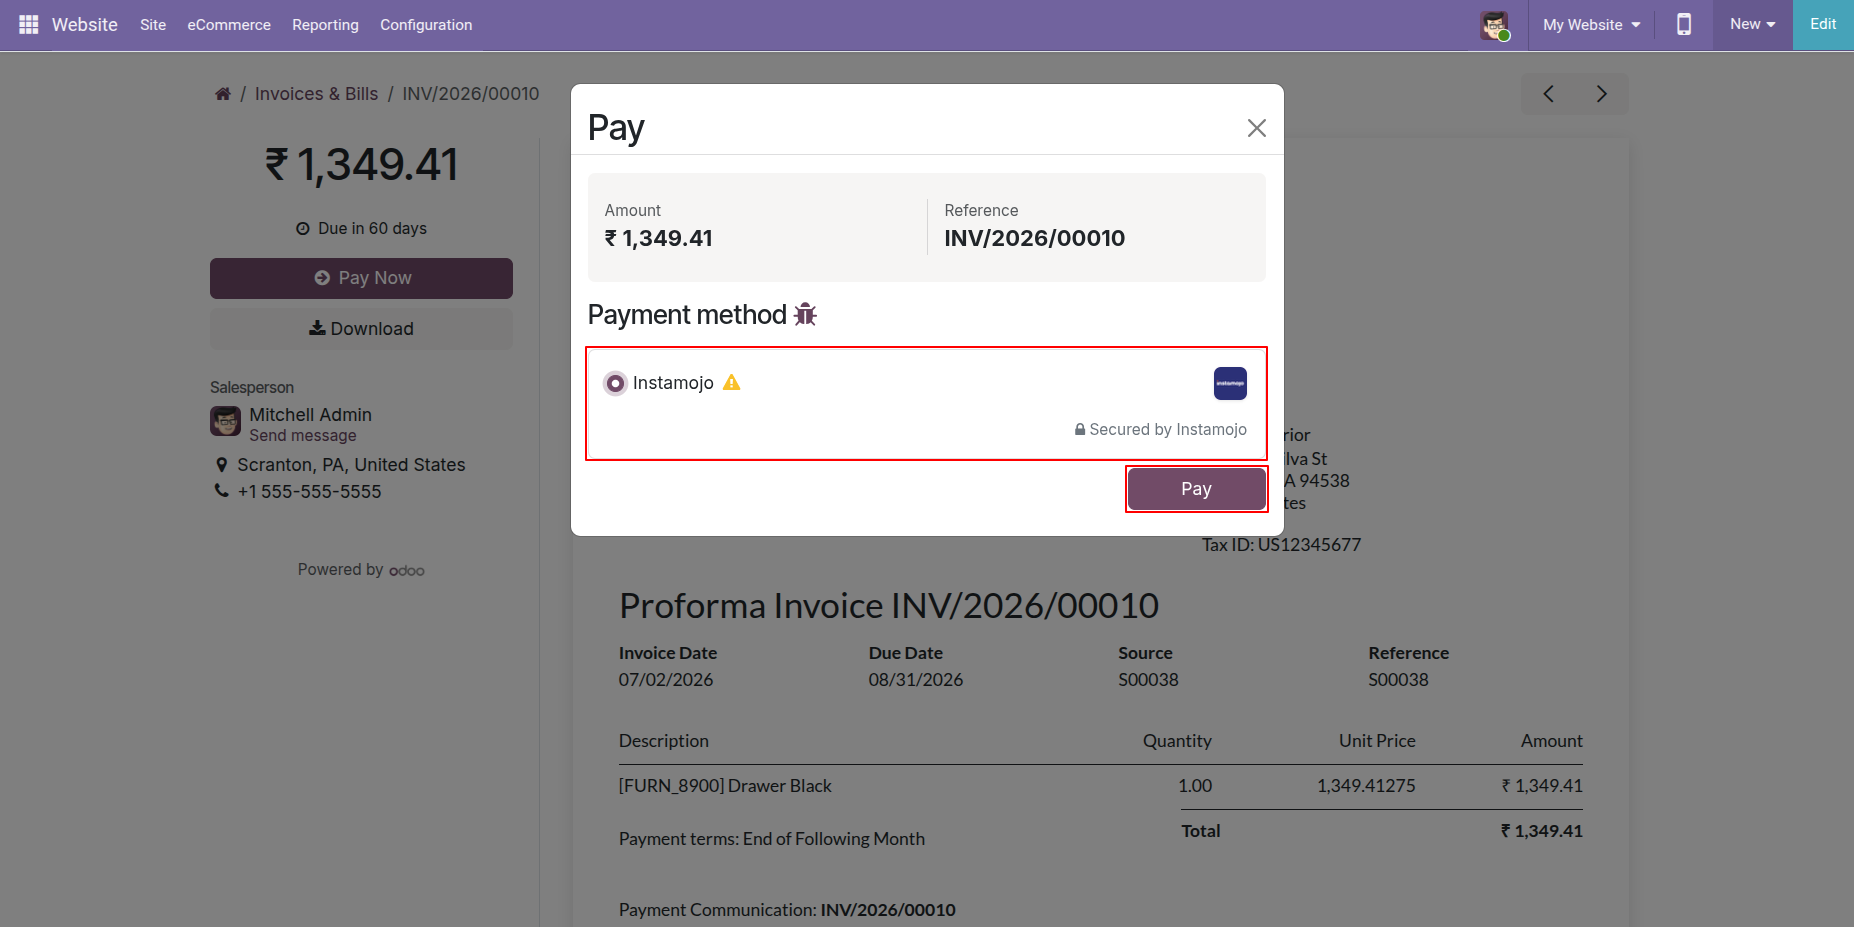Click the bug icon beside Payment method
This screenshot has height=927, width=1854.
click(x=805, y=315)
